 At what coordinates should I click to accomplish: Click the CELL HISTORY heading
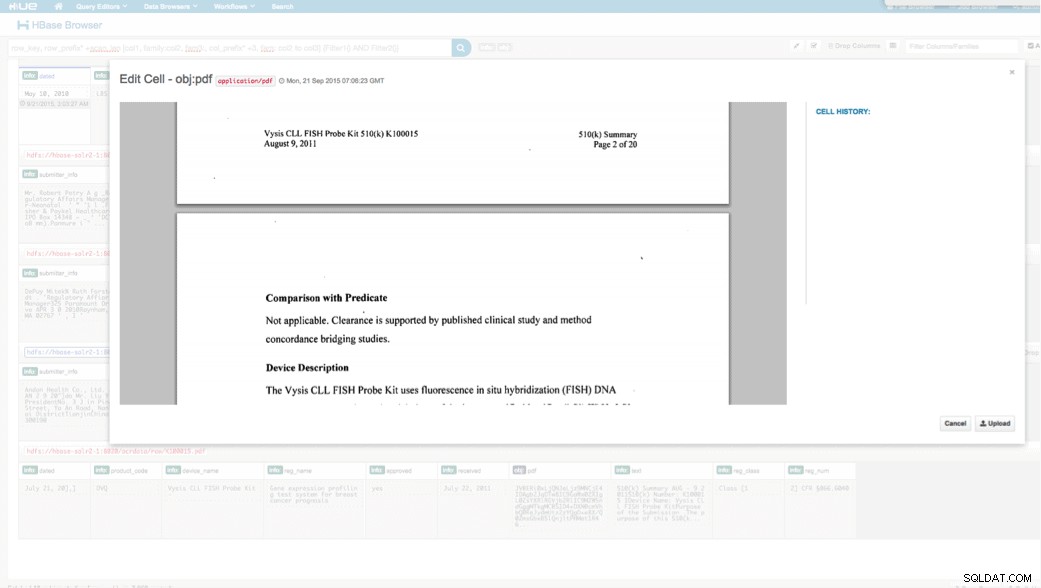pyautogui.click(x=842, y=111)
